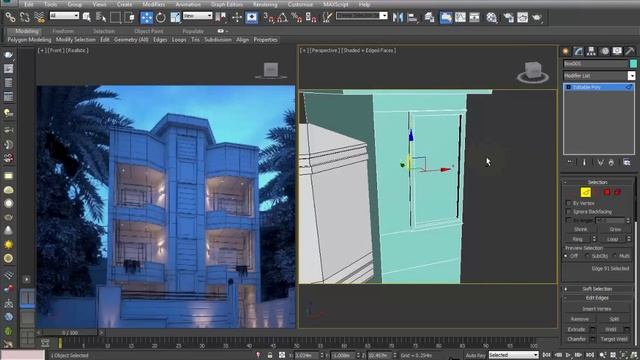Screen dimensions: 640x360
Task: Select Off preview selection radio
Action: pyautogui.click(x=566, y=256)
